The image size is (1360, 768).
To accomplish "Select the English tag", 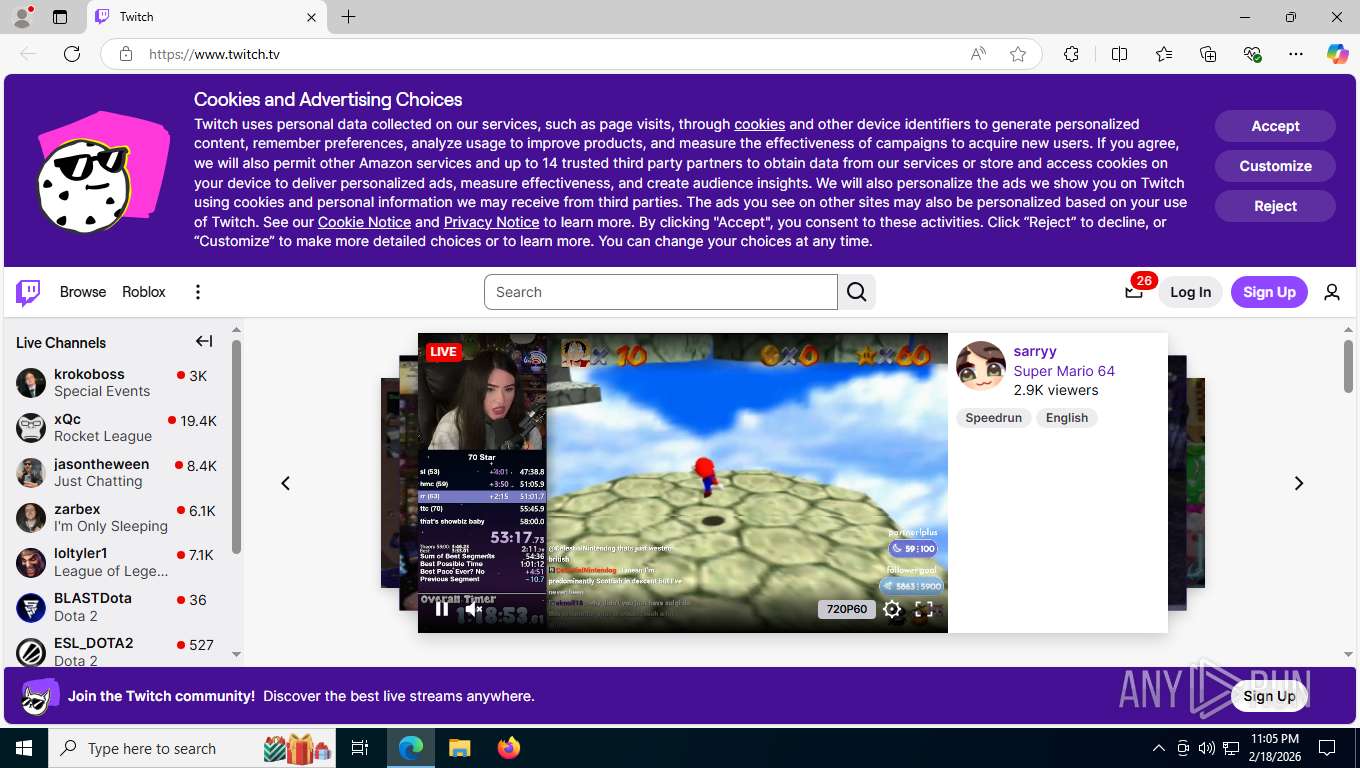I will (1067, 418).
